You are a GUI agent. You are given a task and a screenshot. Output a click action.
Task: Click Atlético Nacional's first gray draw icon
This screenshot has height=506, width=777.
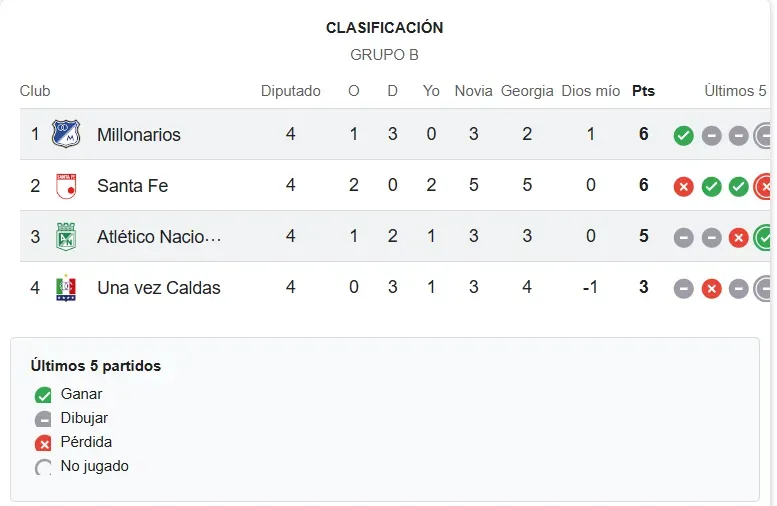(683, 238)
